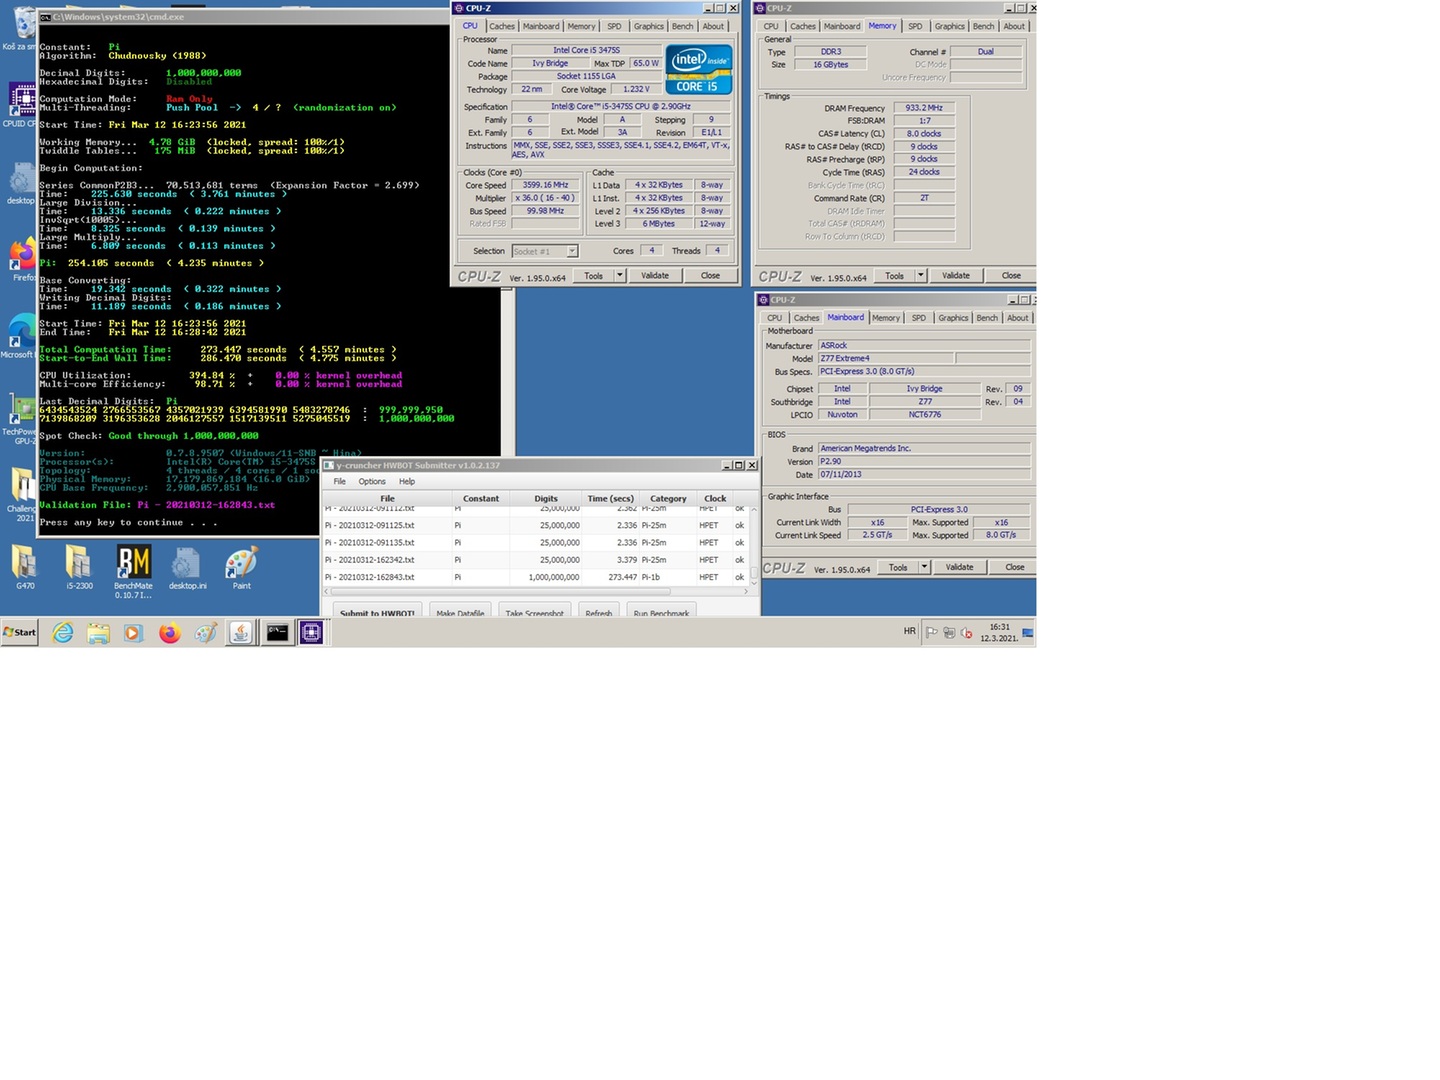Viewport: 1440px width, 1080px height.
Task: Click the Show desktop tray button
Action: (x=1028, y=632)
